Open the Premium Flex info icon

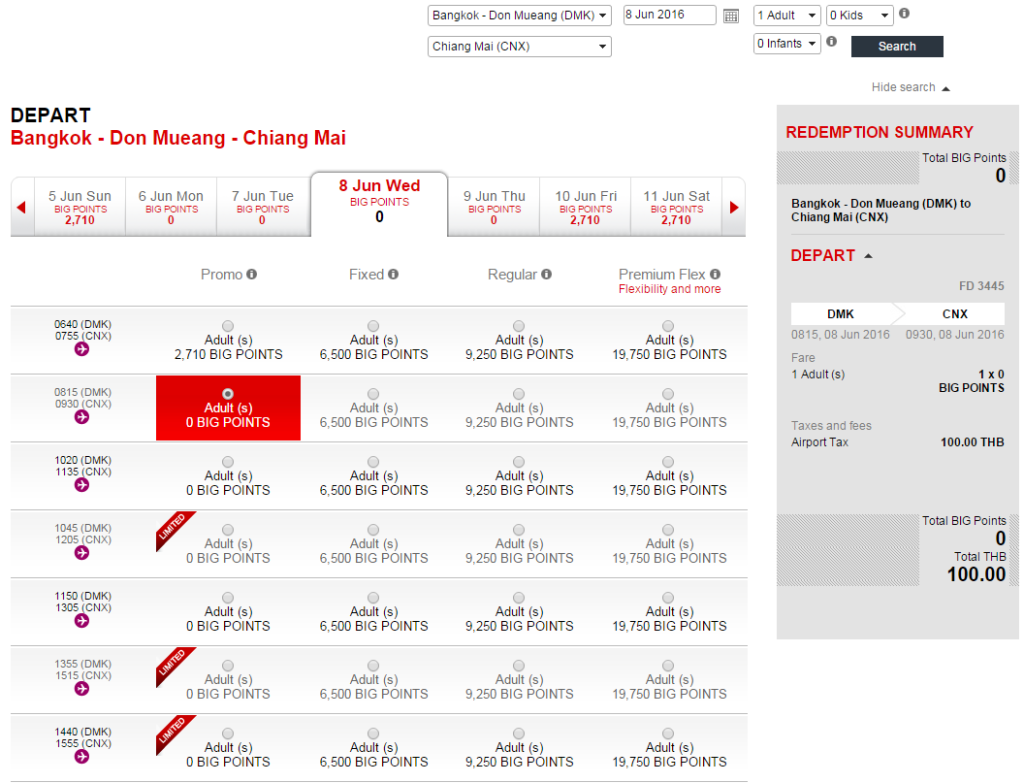click(x=715, y=274)
